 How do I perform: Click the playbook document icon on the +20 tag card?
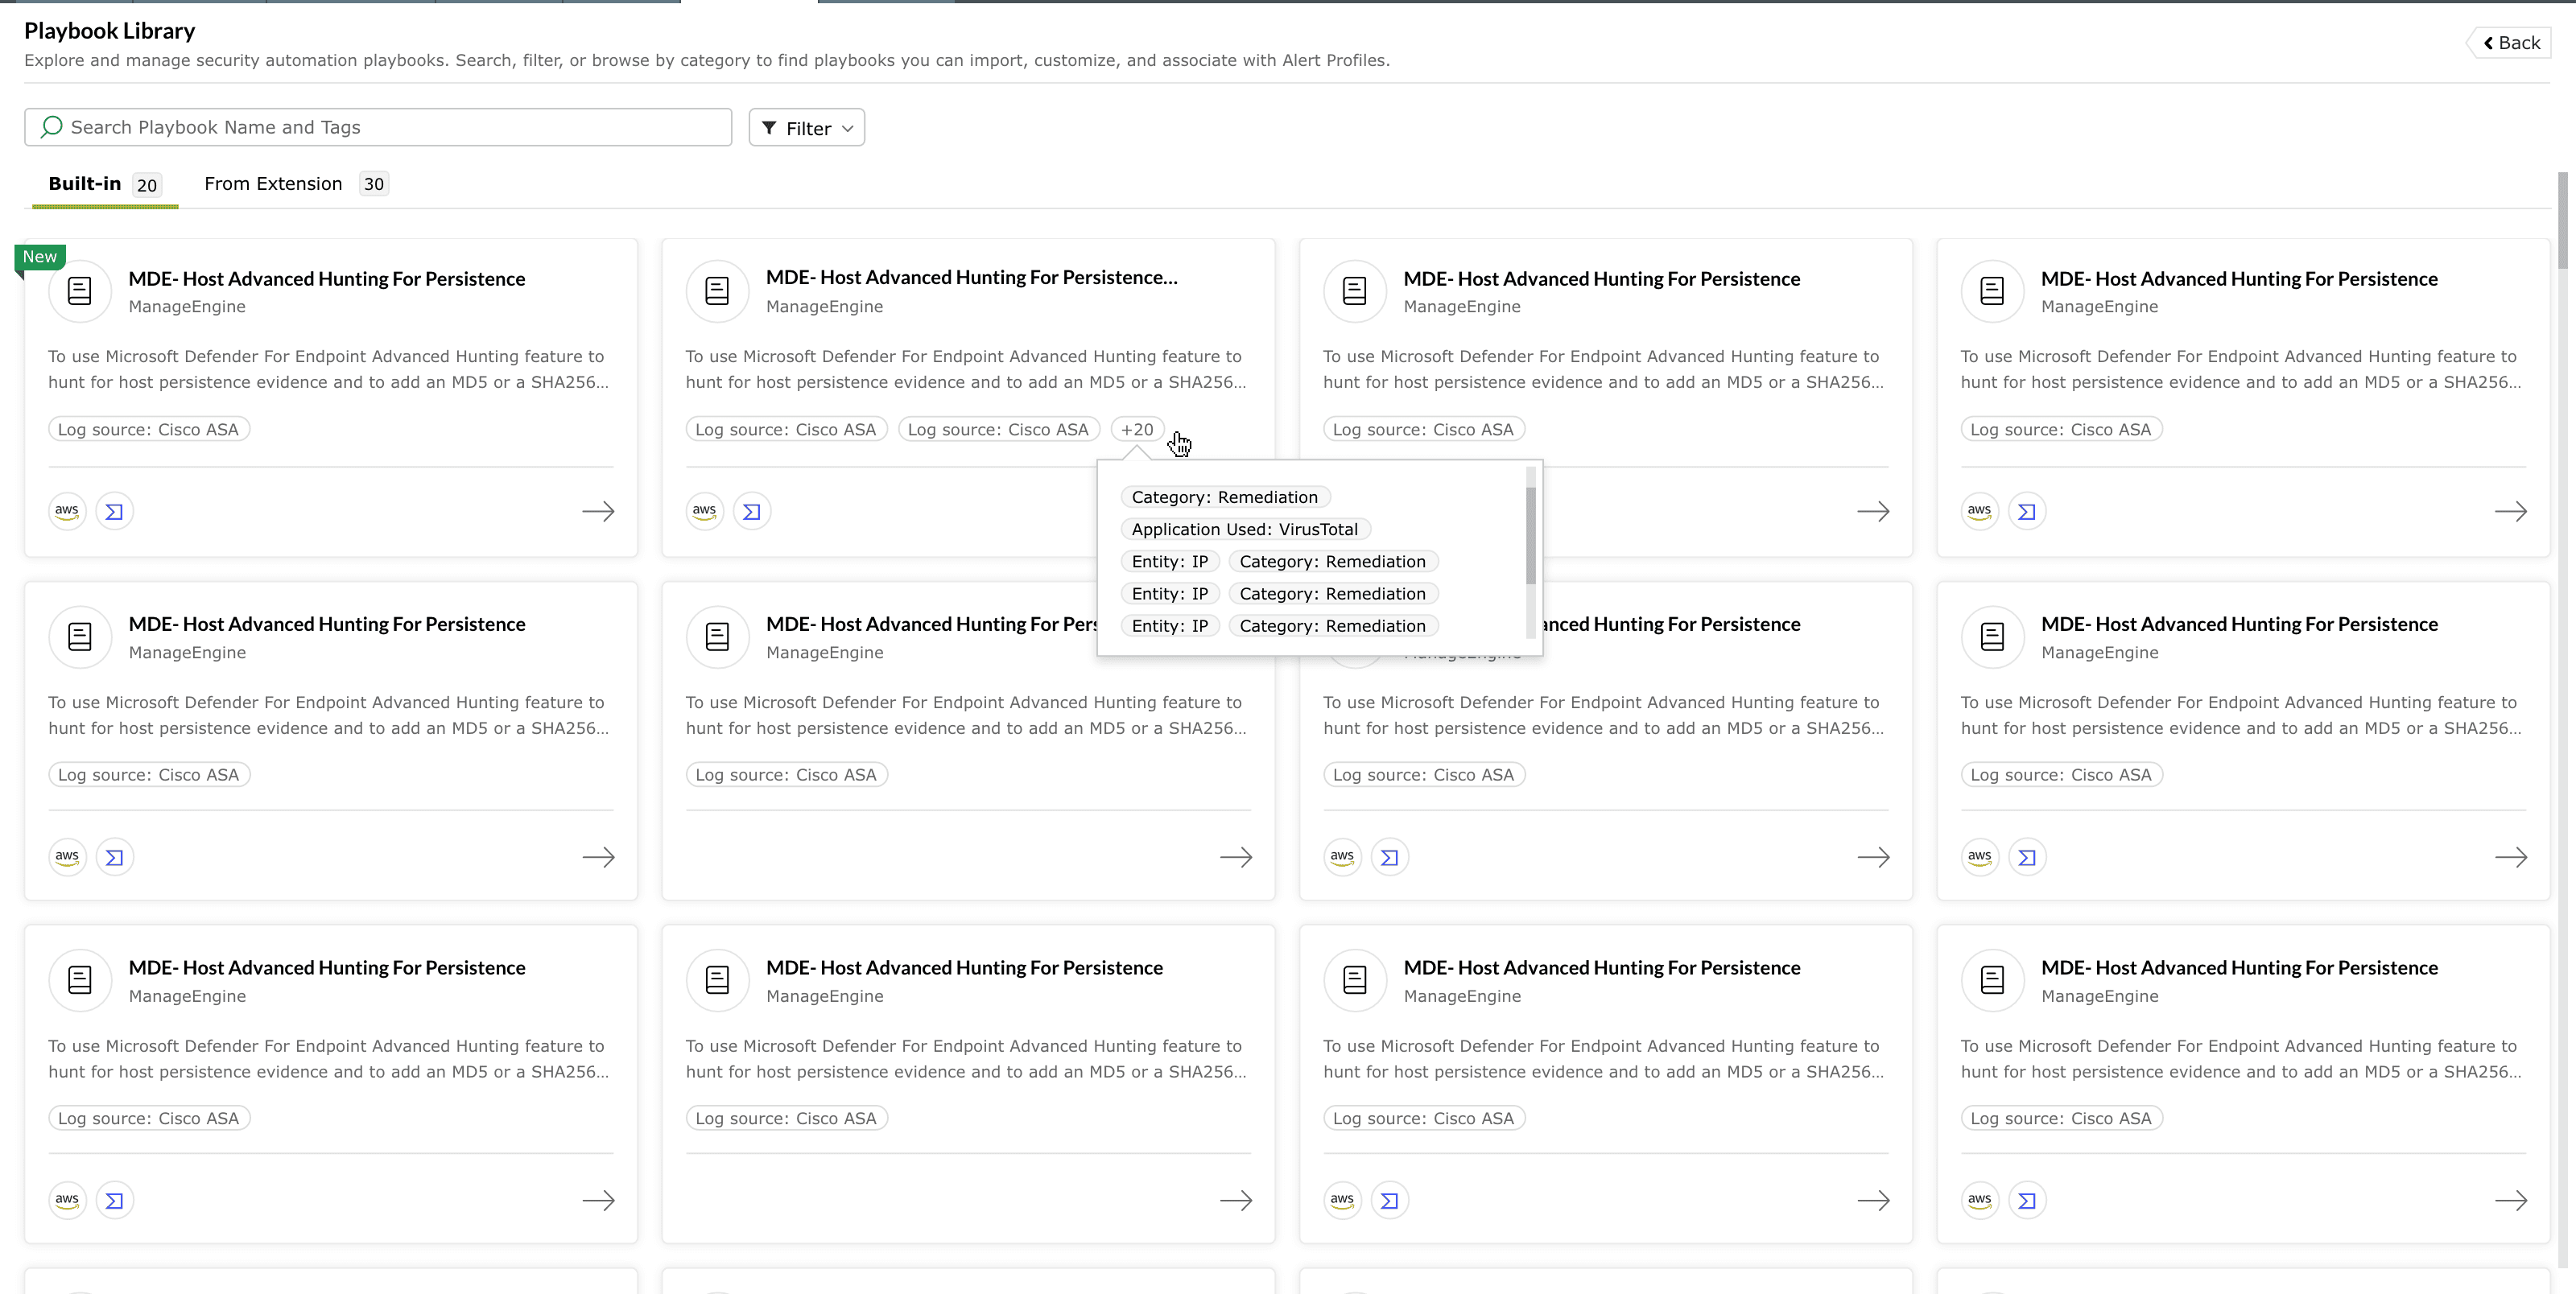(717, 291)
